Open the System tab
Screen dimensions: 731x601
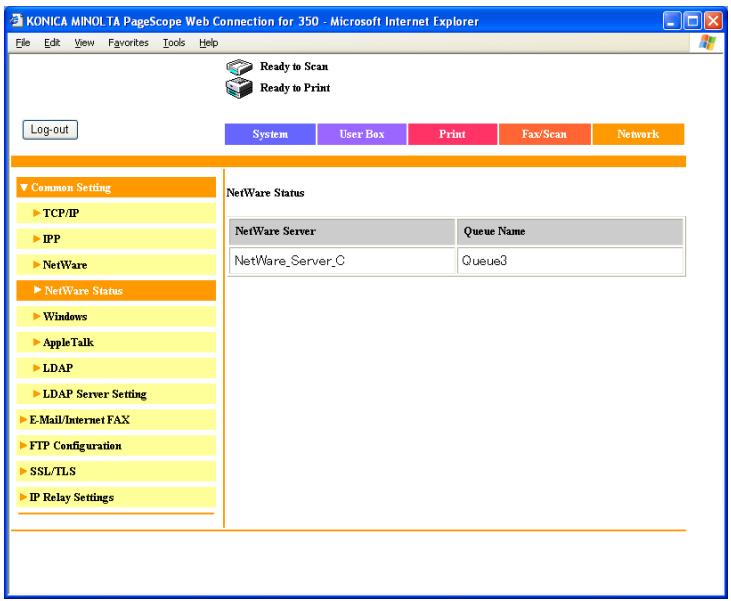[x=270, y=134]
